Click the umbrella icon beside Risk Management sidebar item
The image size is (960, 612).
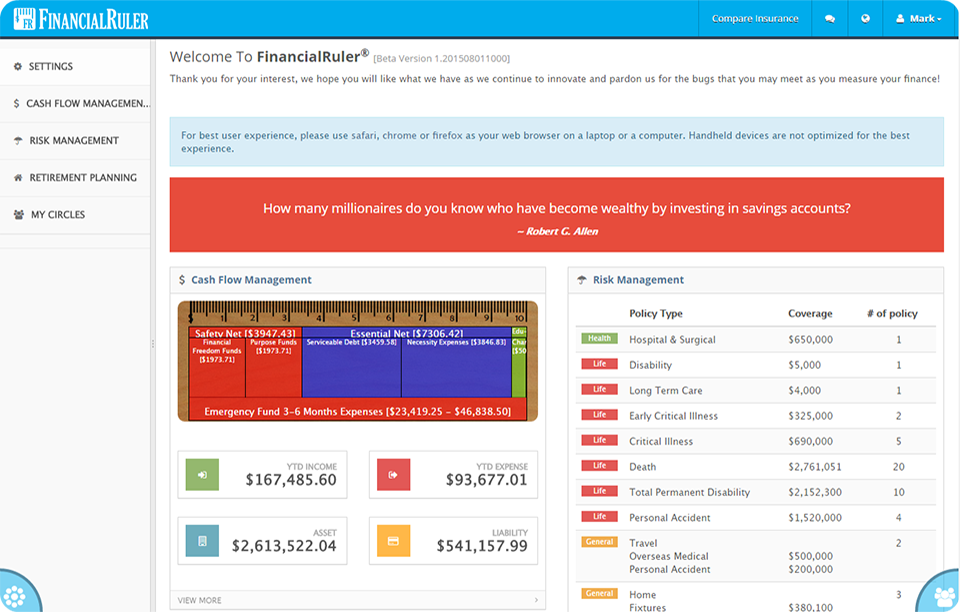18,141
